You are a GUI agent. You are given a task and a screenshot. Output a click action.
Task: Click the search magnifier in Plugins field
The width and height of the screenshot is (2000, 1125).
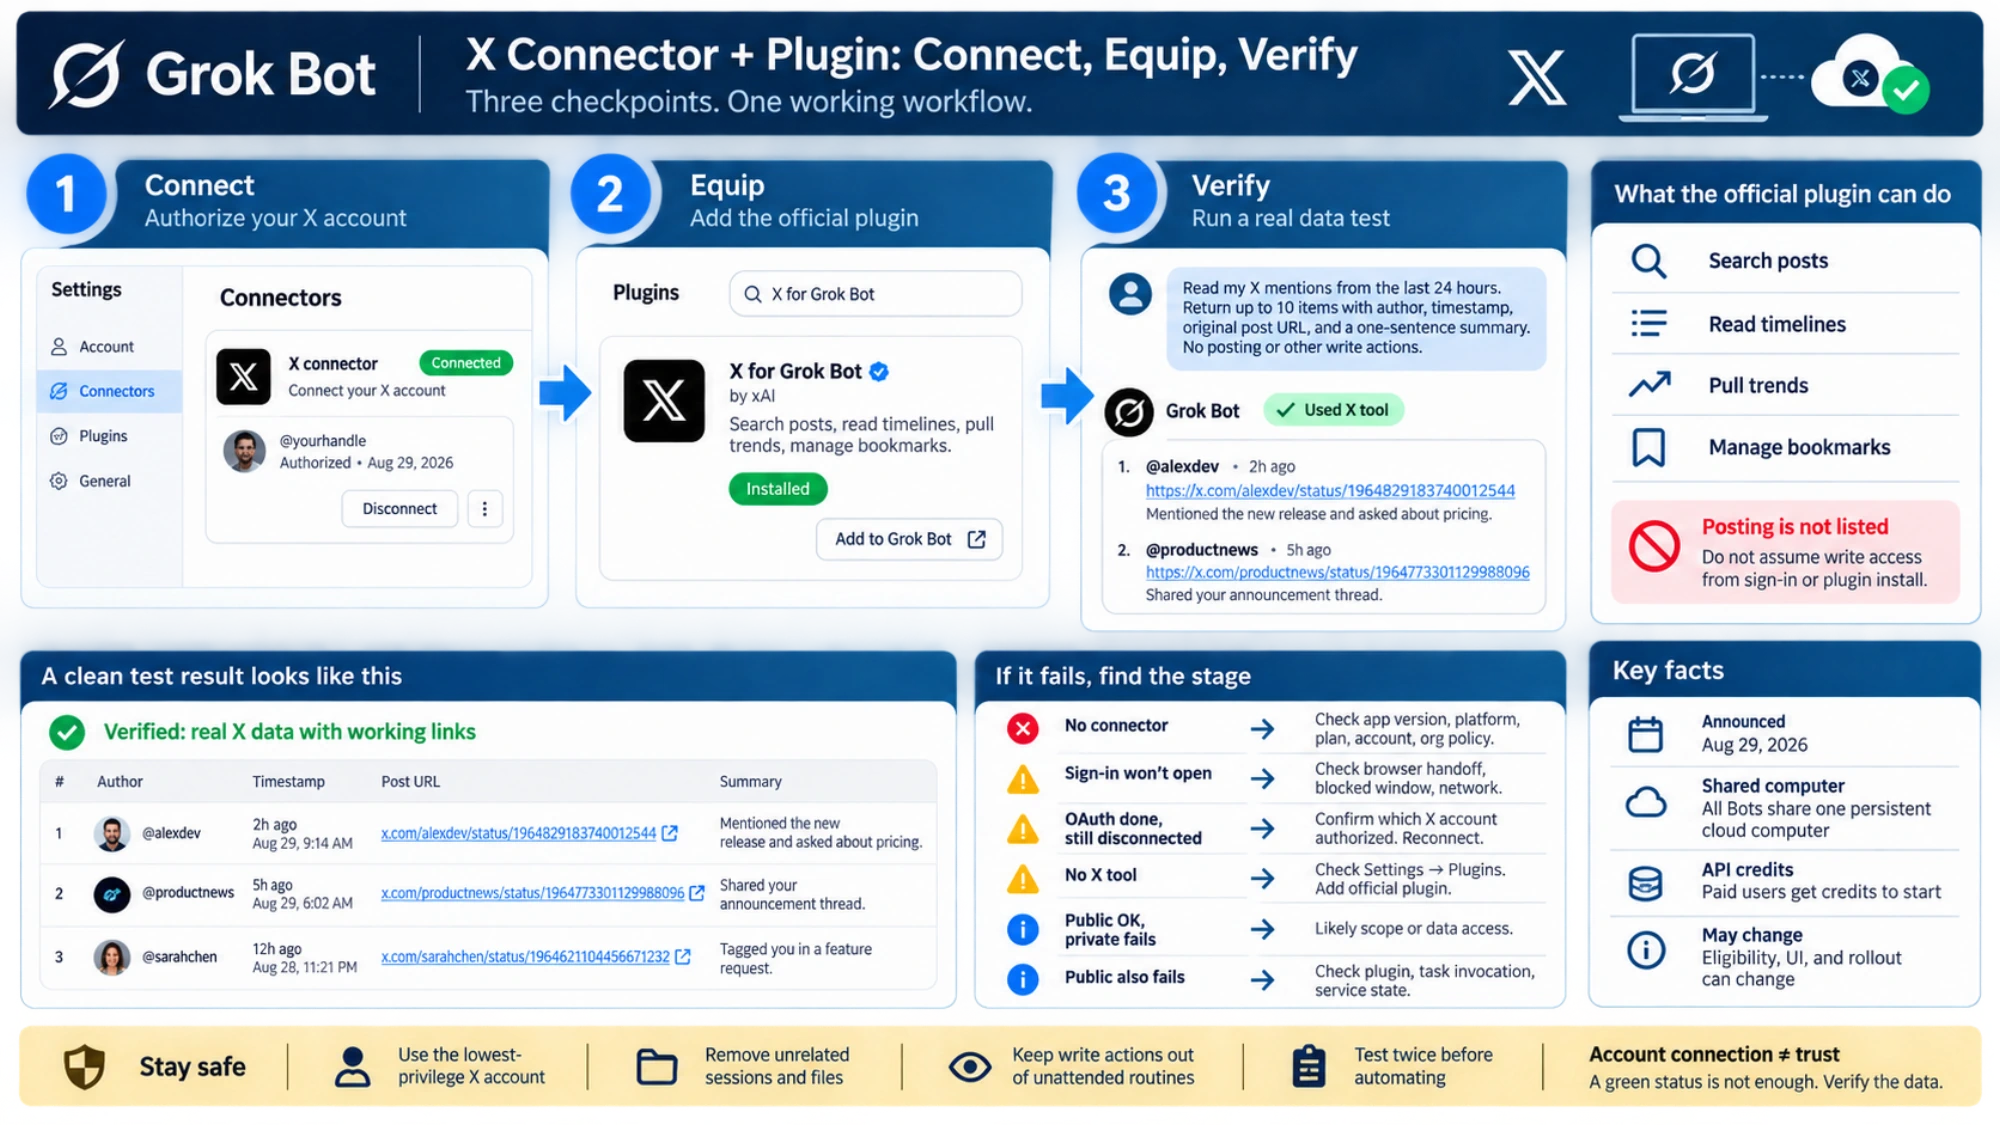click(x=752, y=294)
